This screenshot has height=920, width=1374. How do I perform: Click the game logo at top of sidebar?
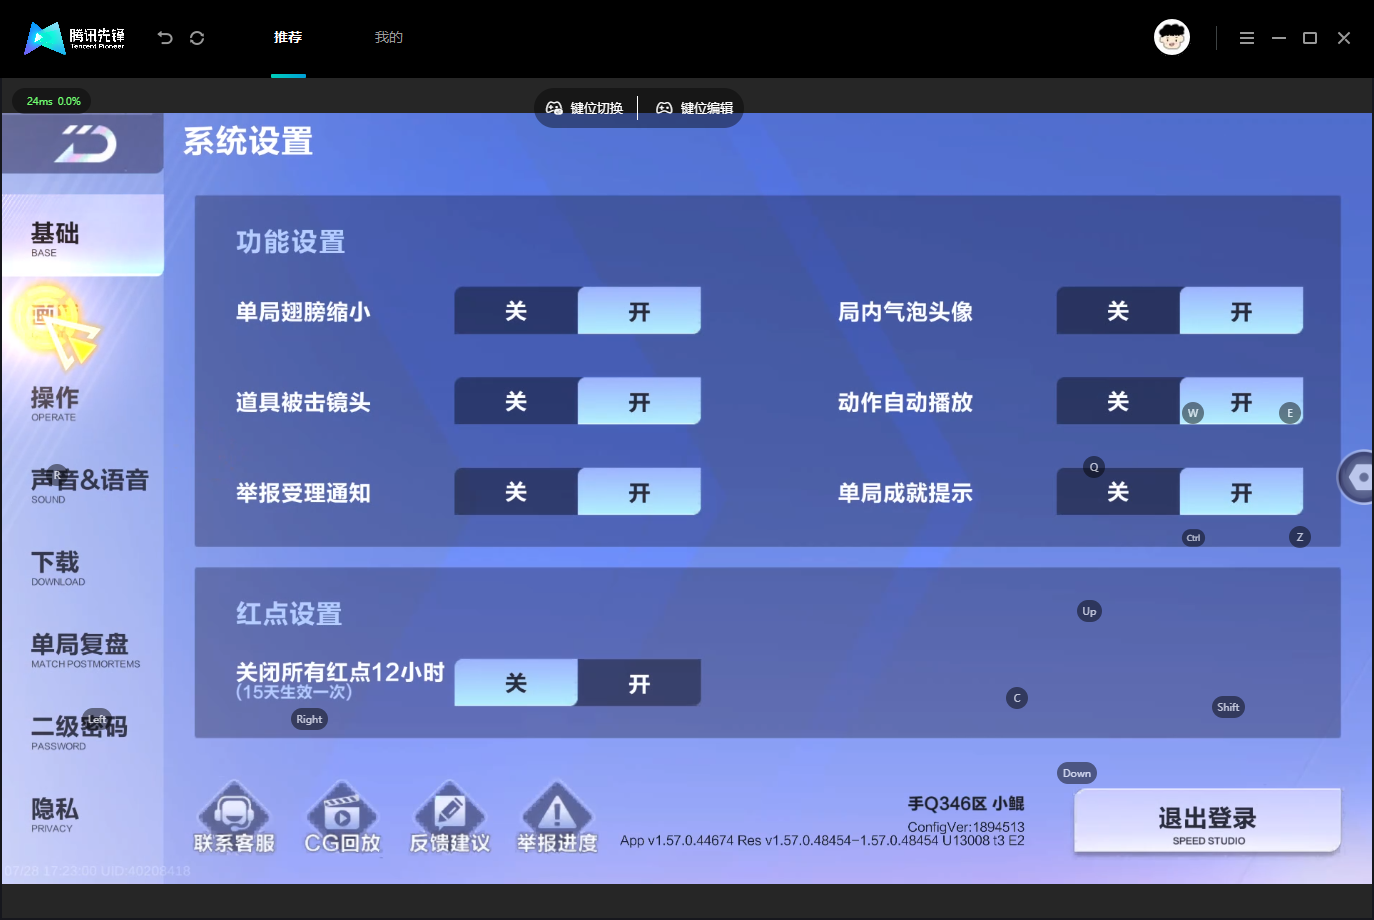[85, 144]
